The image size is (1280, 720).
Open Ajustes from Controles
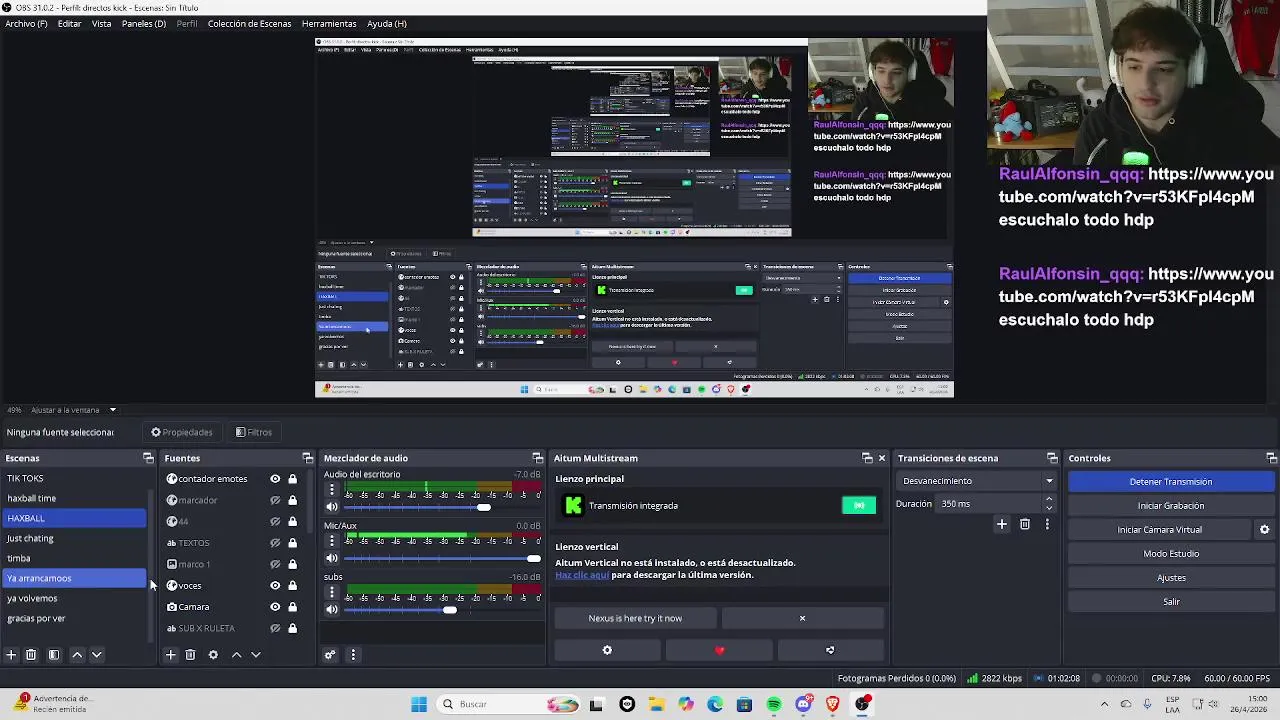(1171, 578)
